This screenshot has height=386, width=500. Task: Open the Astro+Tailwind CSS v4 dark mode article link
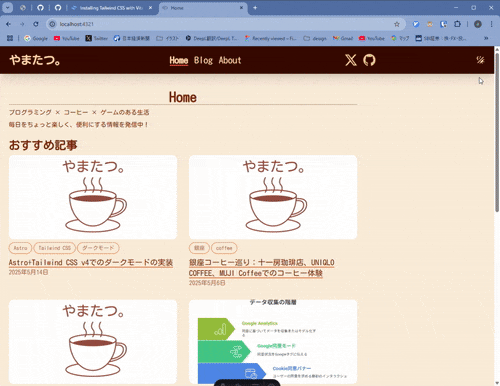(x=91, y=263)
